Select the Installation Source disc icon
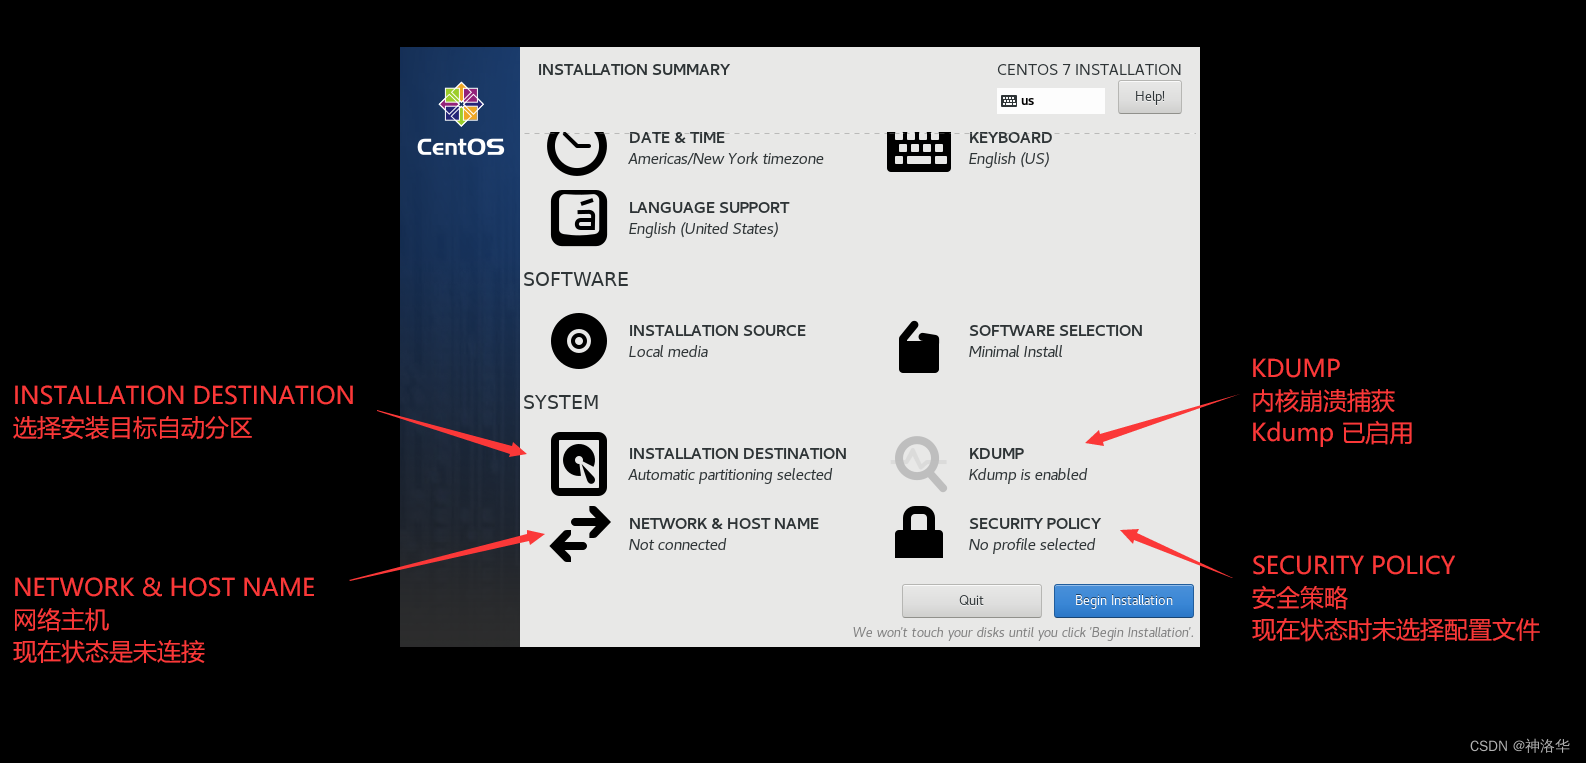This screenshot has height=763, width=1586. click(x=579, y=341)
